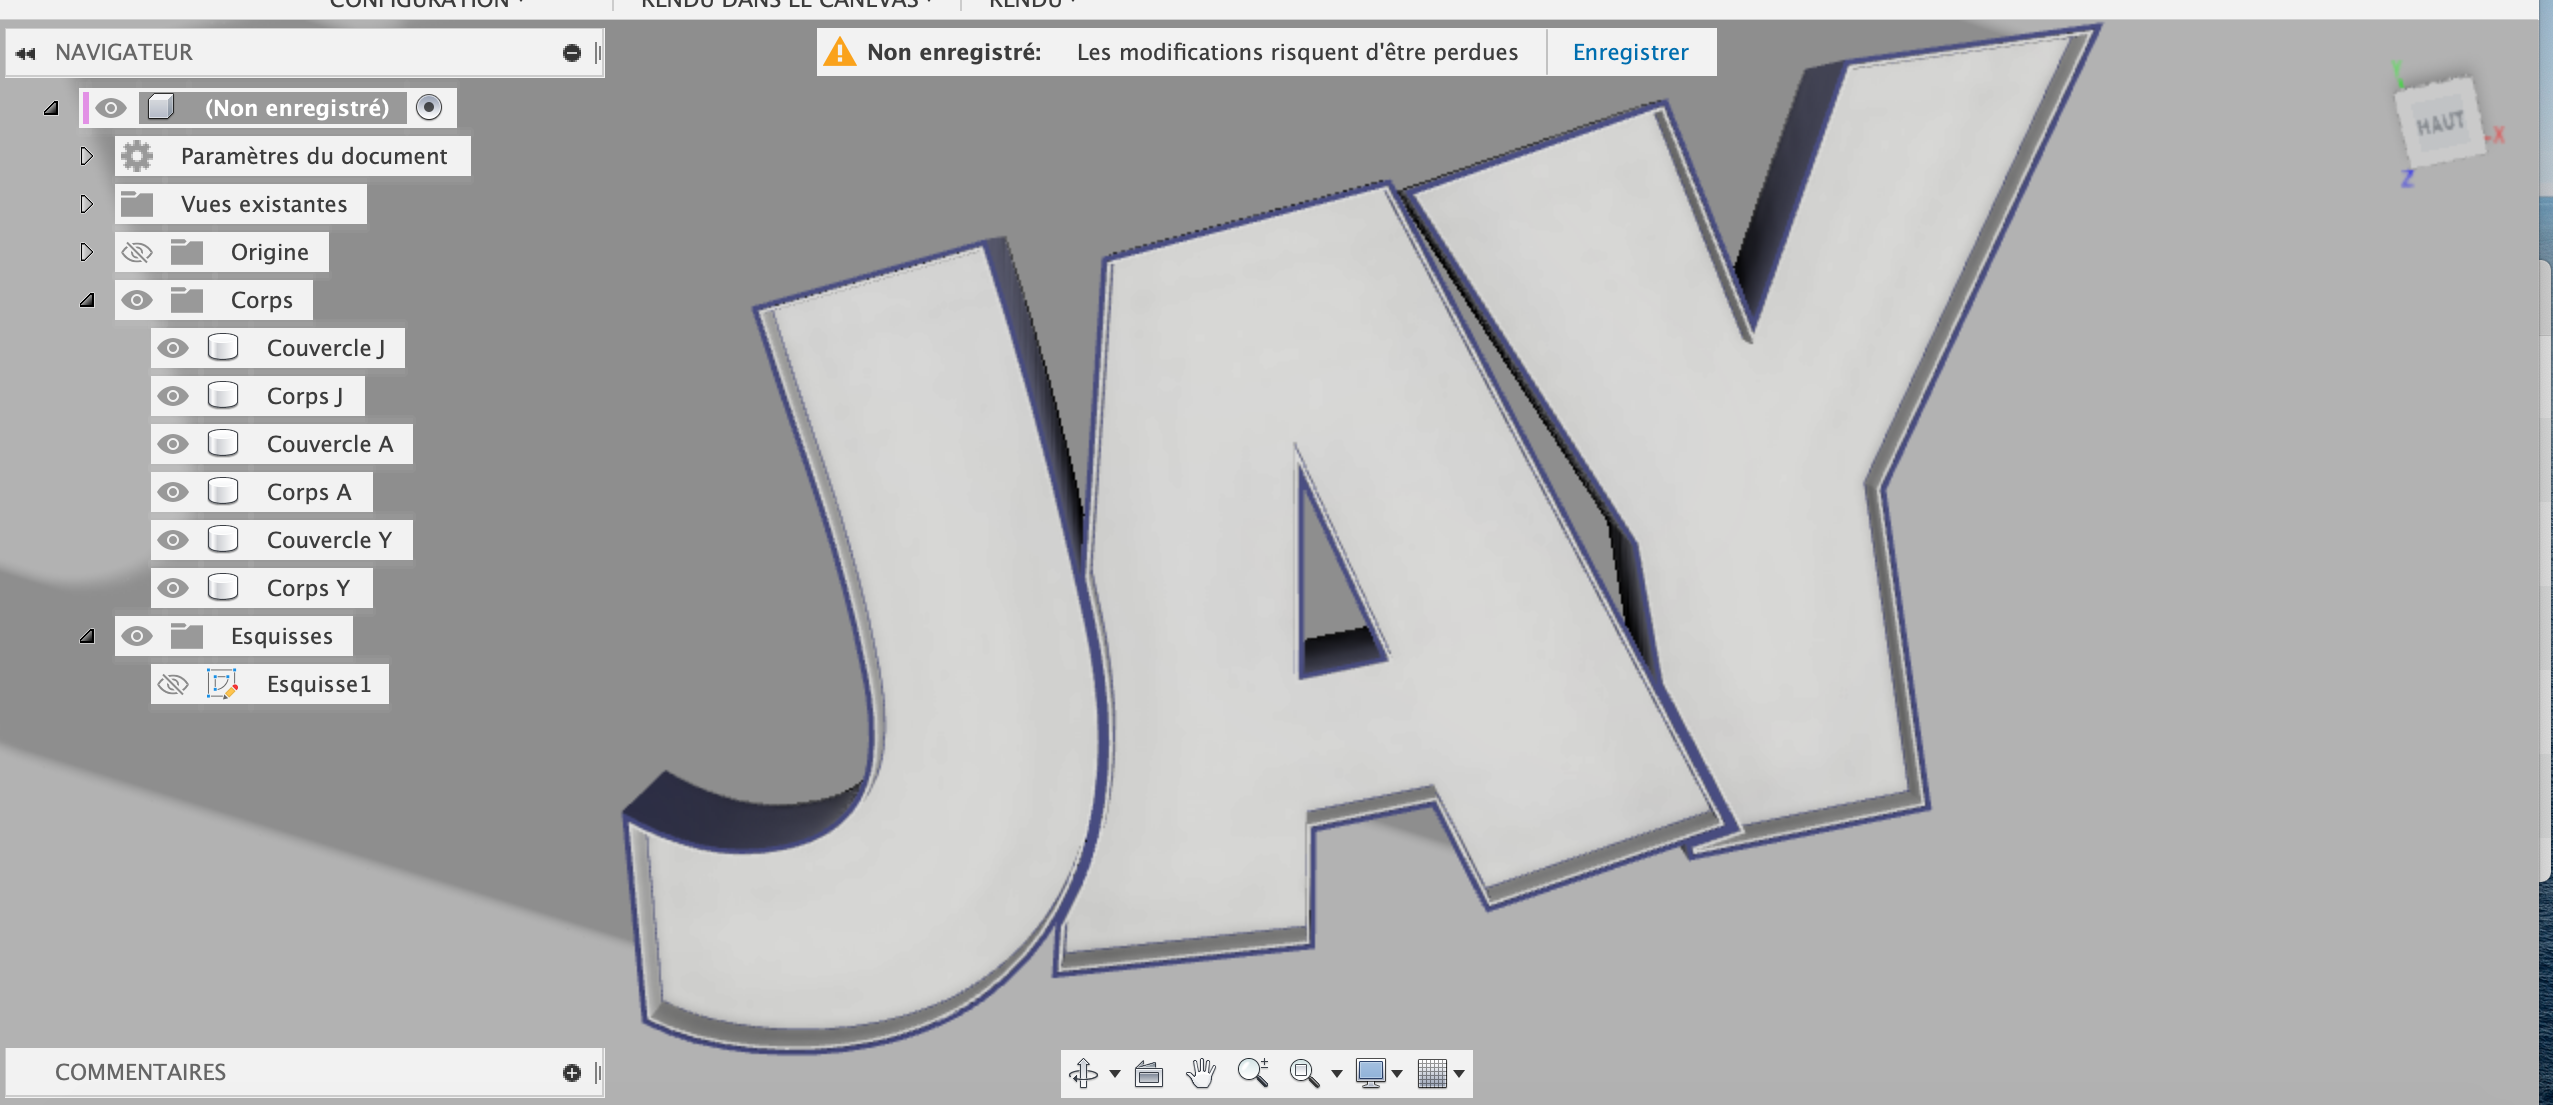Open Display Settings monitor icon
This screenshot has width=2553, height=1105.
tap(1370, 1073)
